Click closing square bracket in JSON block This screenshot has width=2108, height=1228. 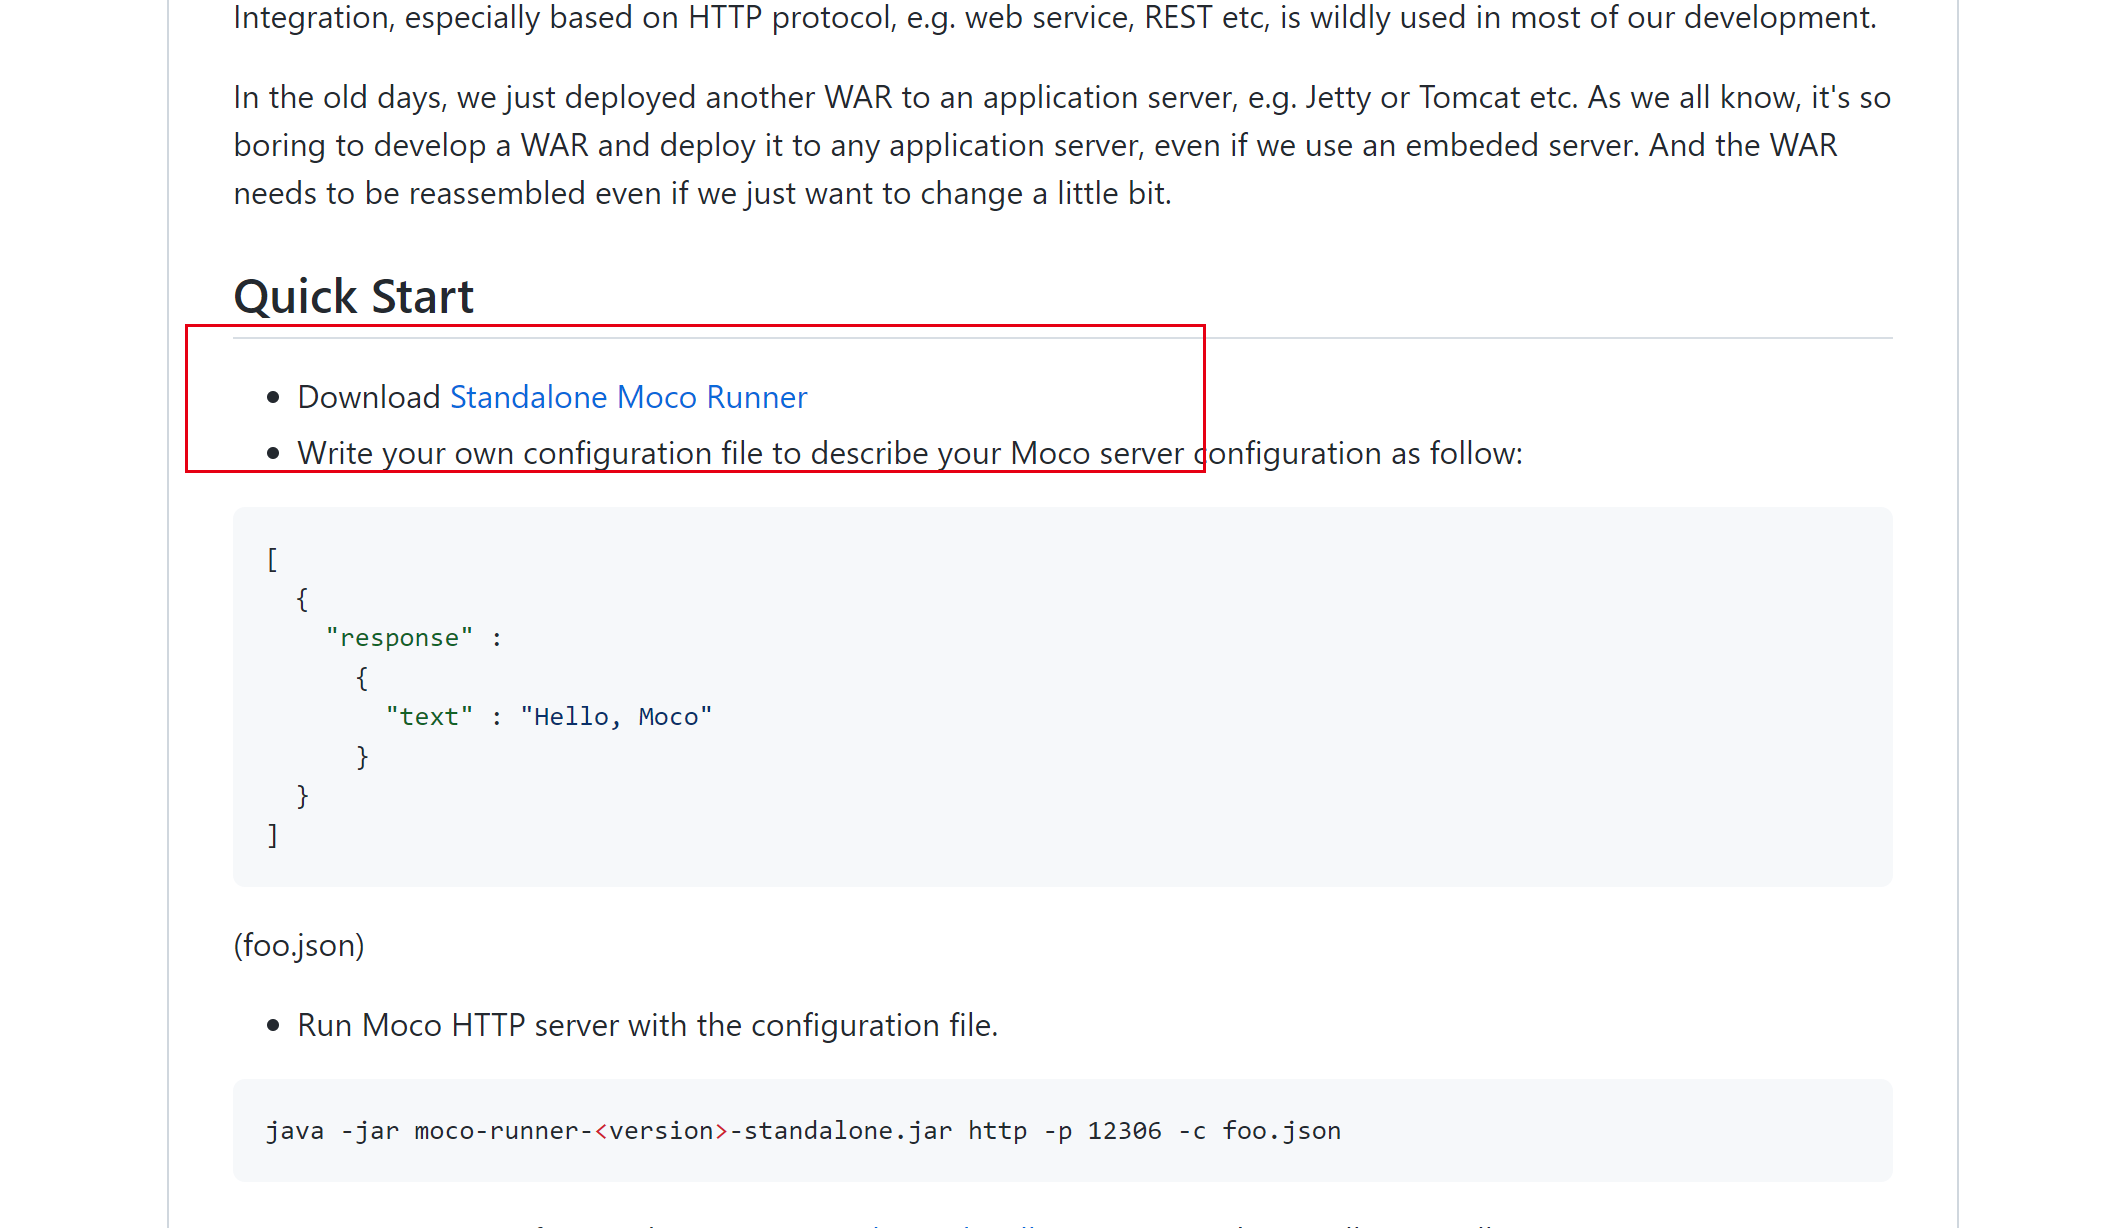click(272, 835)
